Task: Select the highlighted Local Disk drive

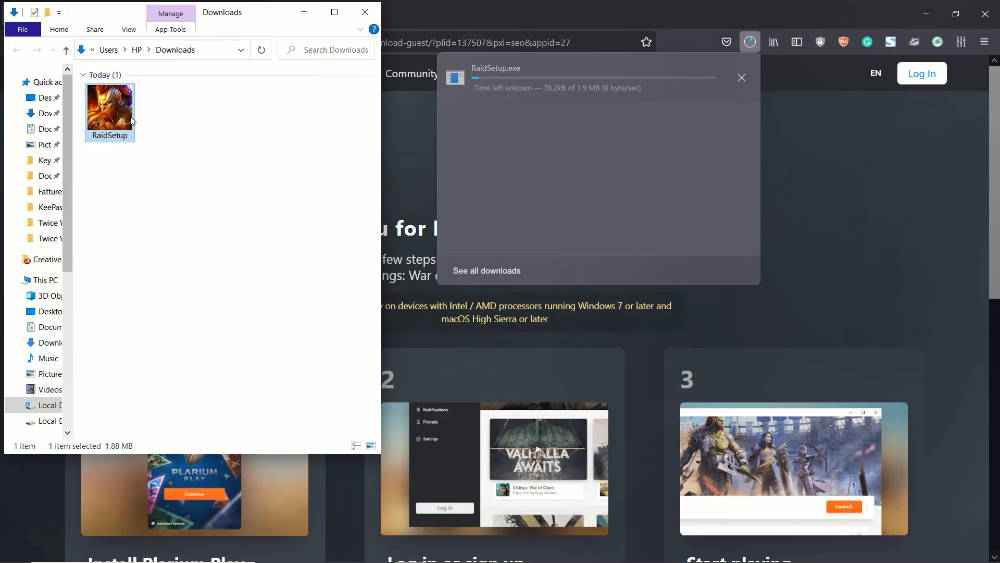Action: click(x=34, y=405)
